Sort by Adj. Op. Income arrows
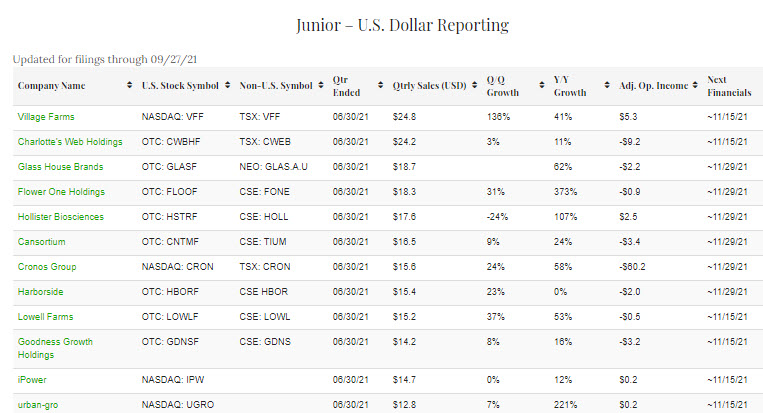This screenshot has height=413, width=763. point(695,86)
